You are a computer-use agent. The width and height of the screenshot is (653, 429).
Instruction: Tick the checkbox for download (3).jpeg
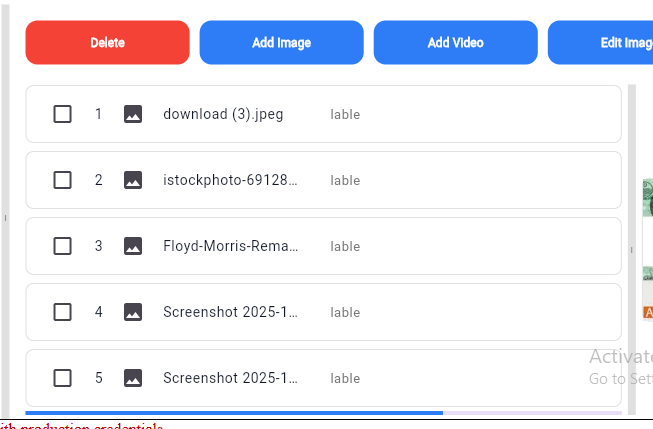62,114
